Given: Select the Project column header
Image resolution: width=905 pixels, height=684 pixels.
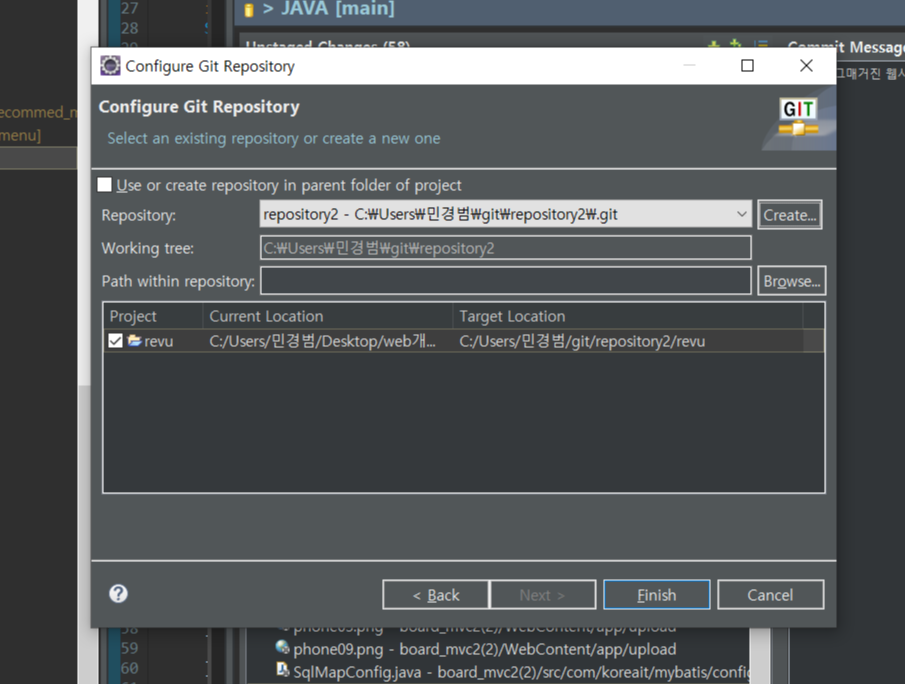Looking at the screenshot, I should [153, 316].
